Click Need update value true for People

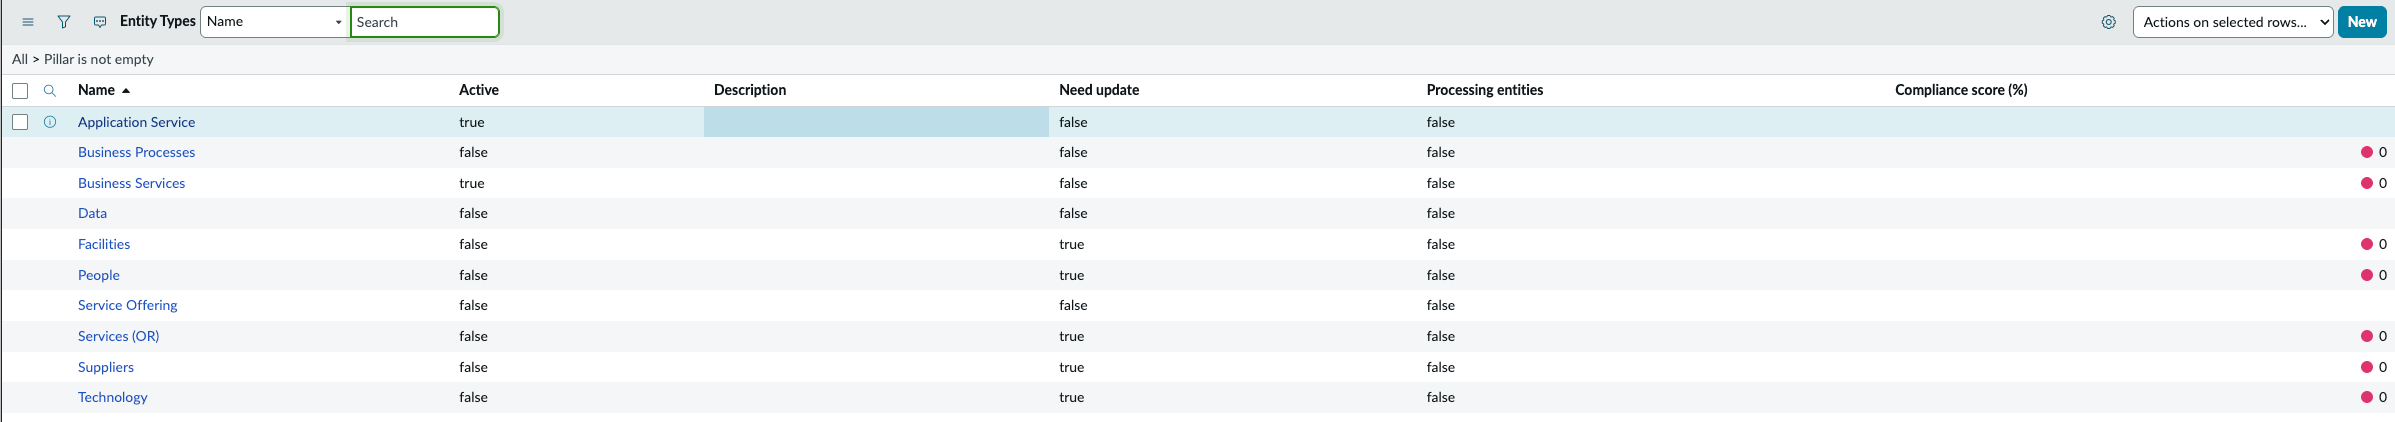[1072, 275]
